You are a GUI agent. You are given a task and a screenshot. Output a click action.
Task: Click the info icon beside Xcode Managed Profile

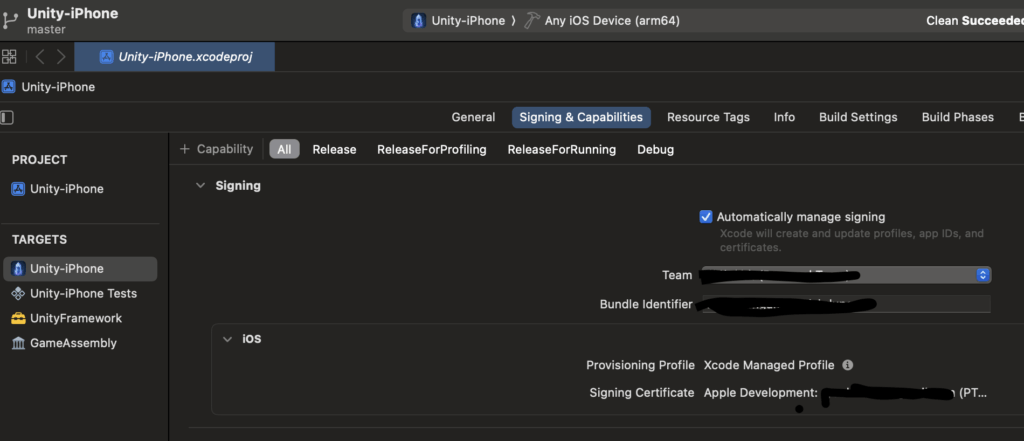pyautogui.click(x=847, y=366)
